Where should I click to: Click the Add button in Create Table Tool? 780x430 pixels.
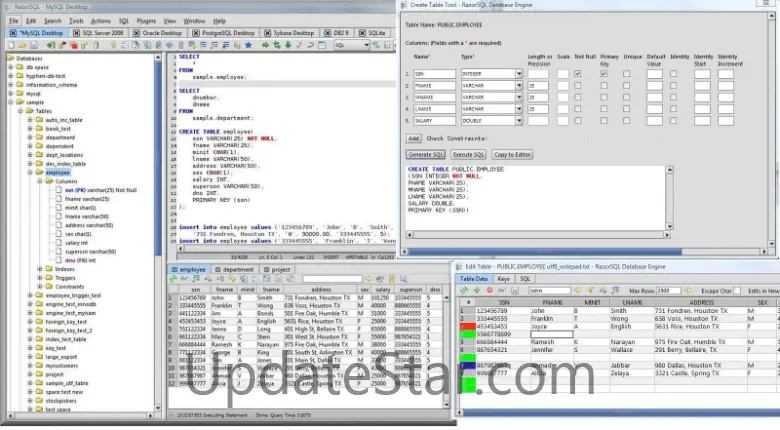pos(413,138)
